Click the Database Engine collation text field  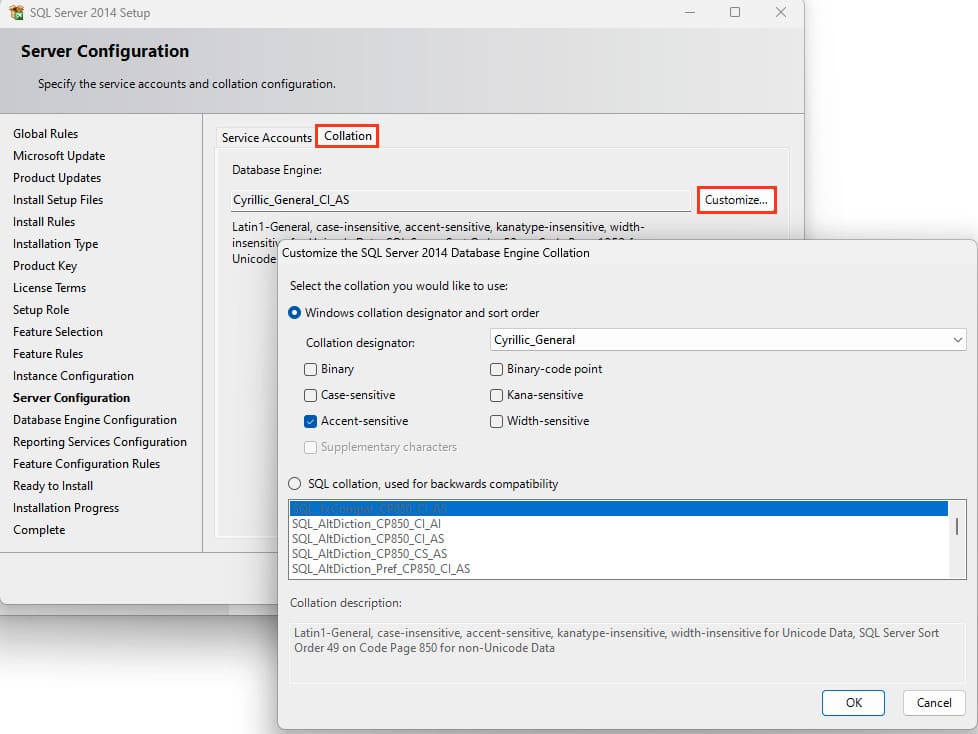click(x=460, y=200)
